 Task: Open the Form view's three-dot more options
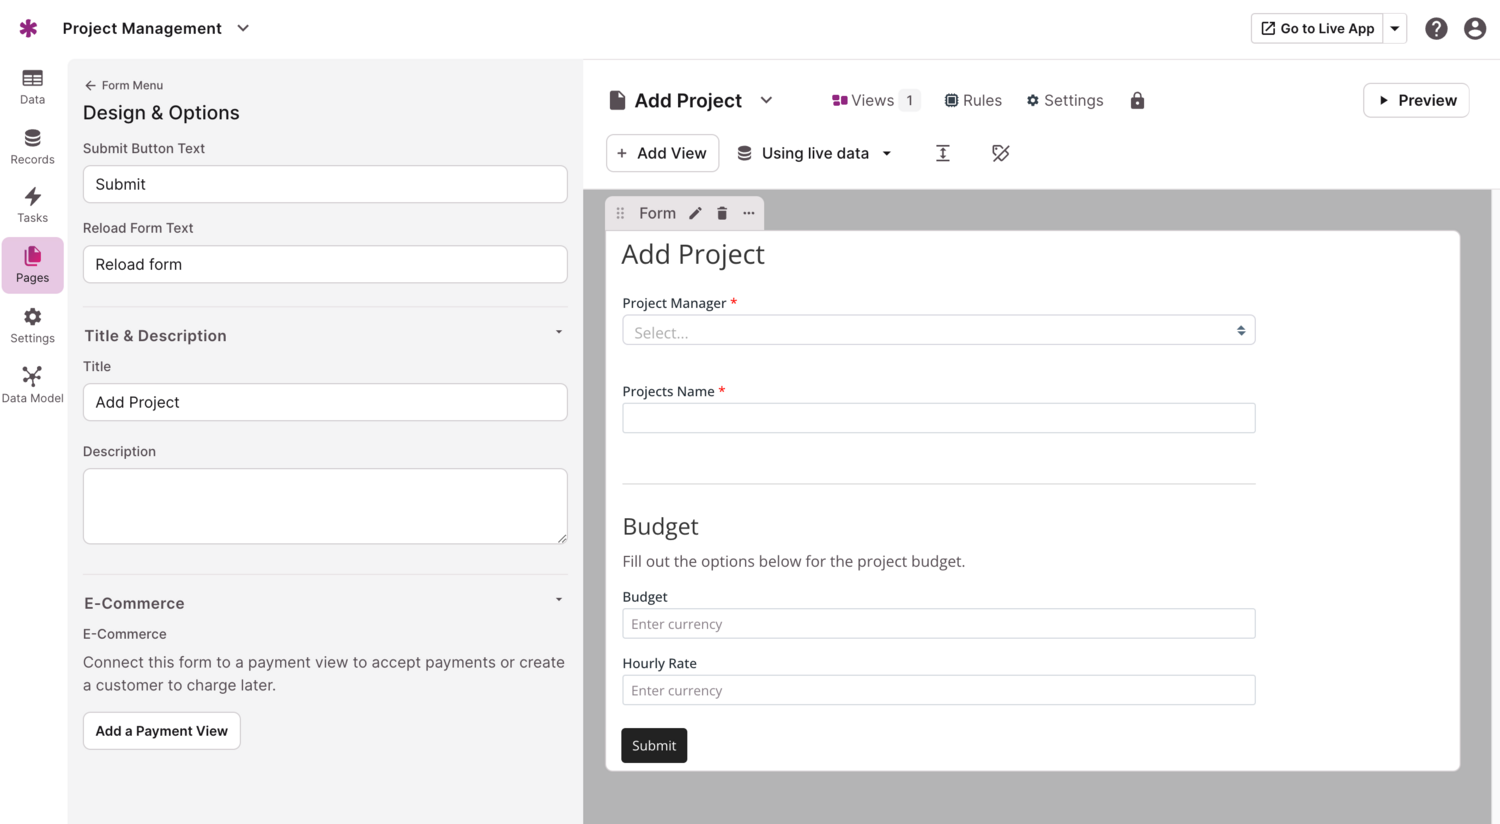pyautogui.click(x=749, y=213)
